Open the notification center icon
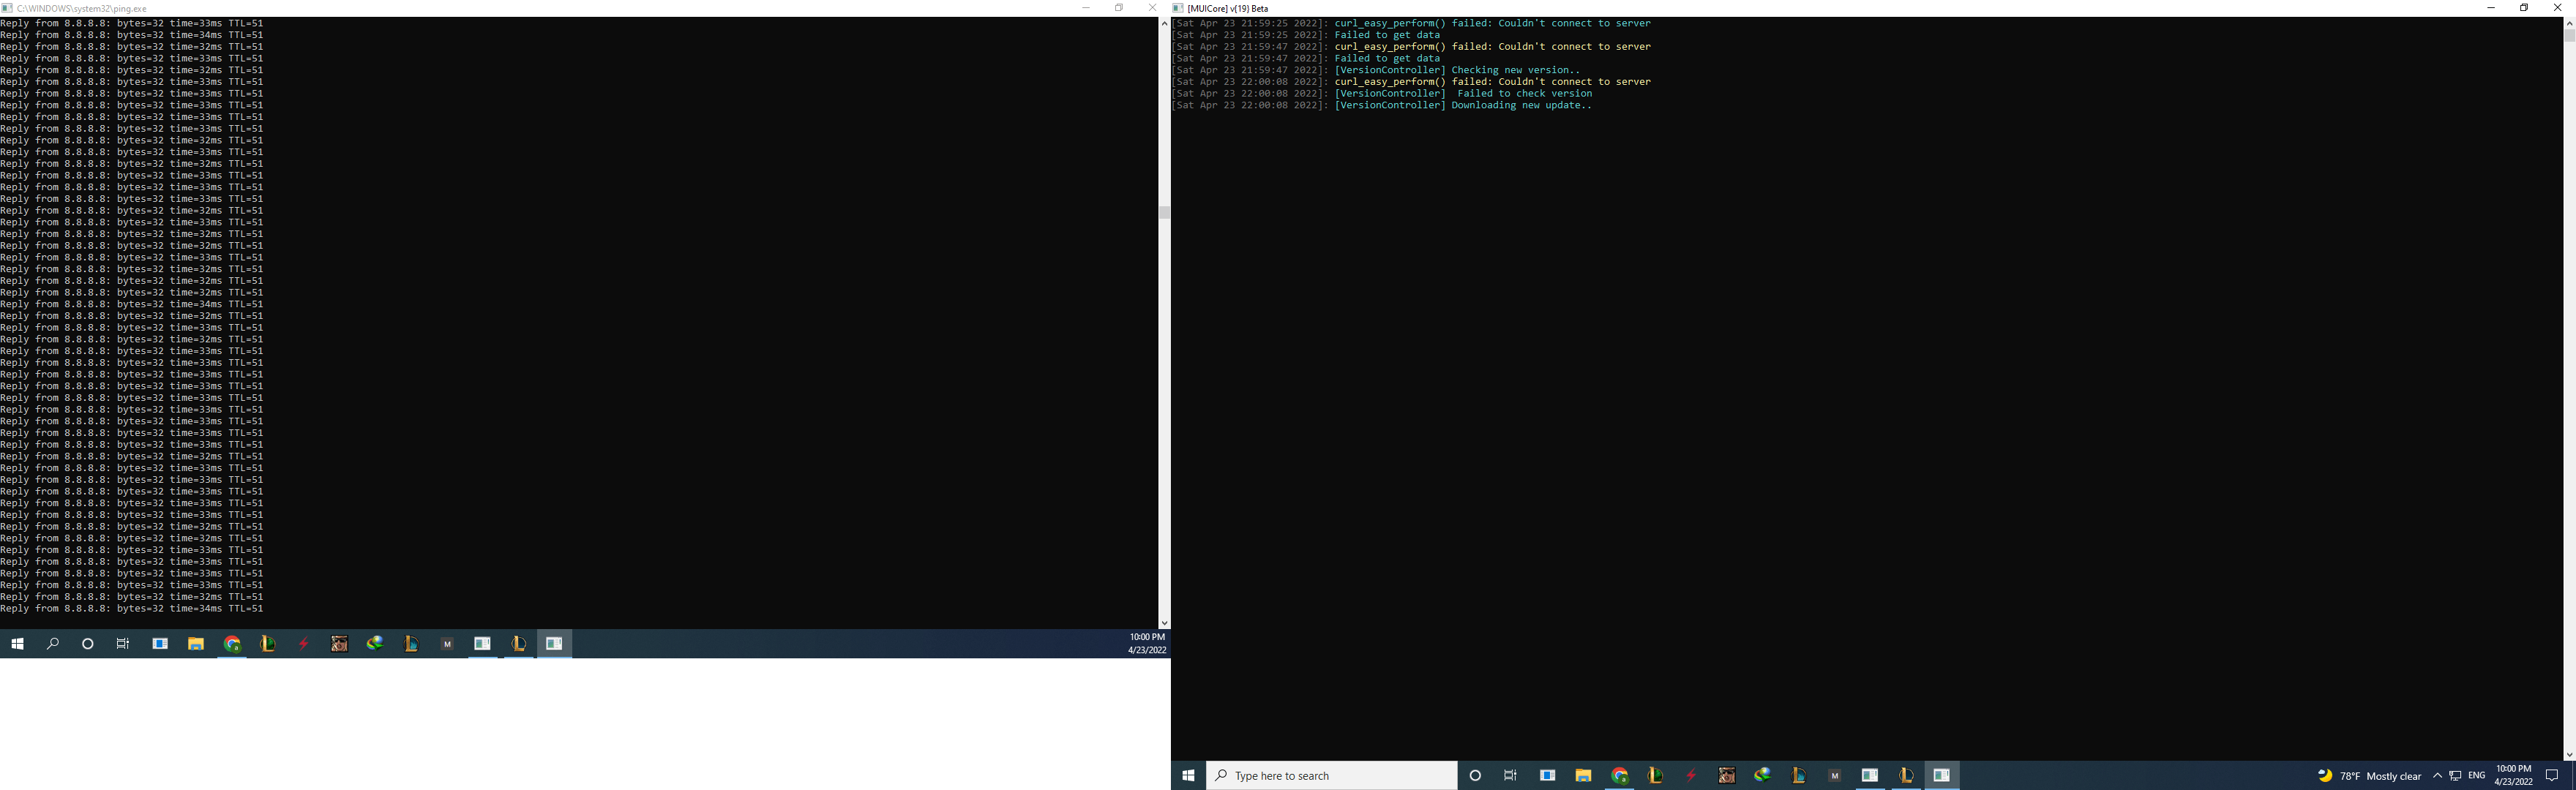Screen dimensions: 2576x790 [x=2551, y=775]
